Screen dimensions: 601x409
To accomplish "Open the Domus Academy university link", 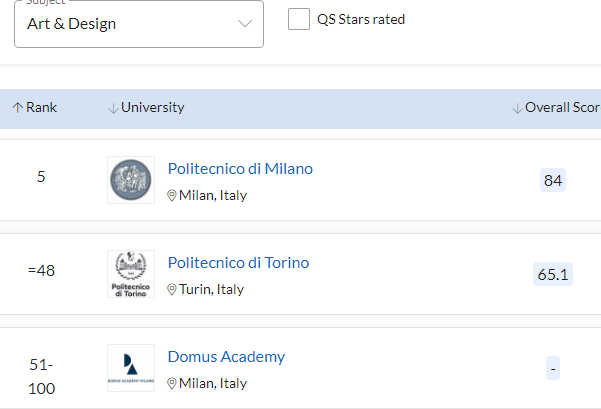I will click(226, 357).
